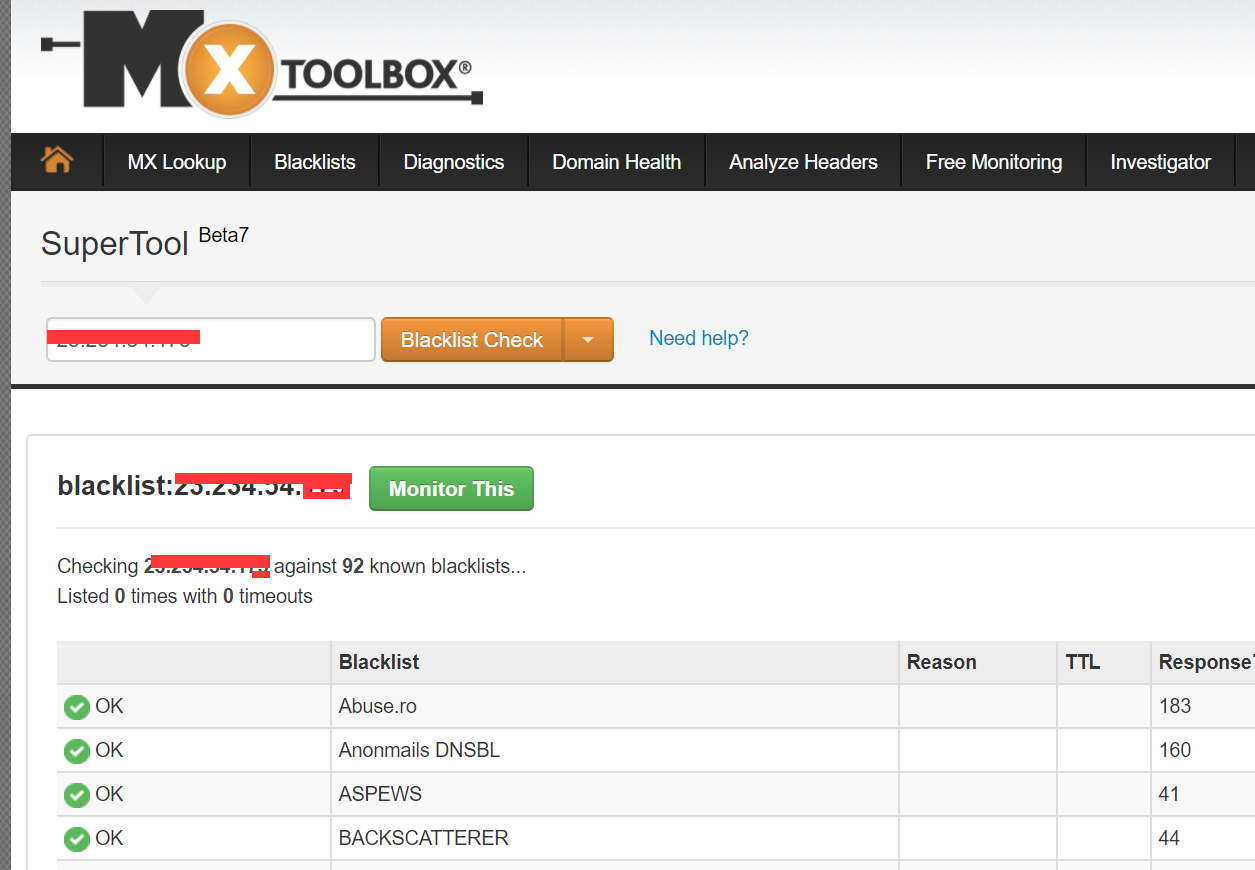The width and height of the screenshot is (1255, 870).
Task: Click OK check icon for ASPEWS row
Action: 77,795
